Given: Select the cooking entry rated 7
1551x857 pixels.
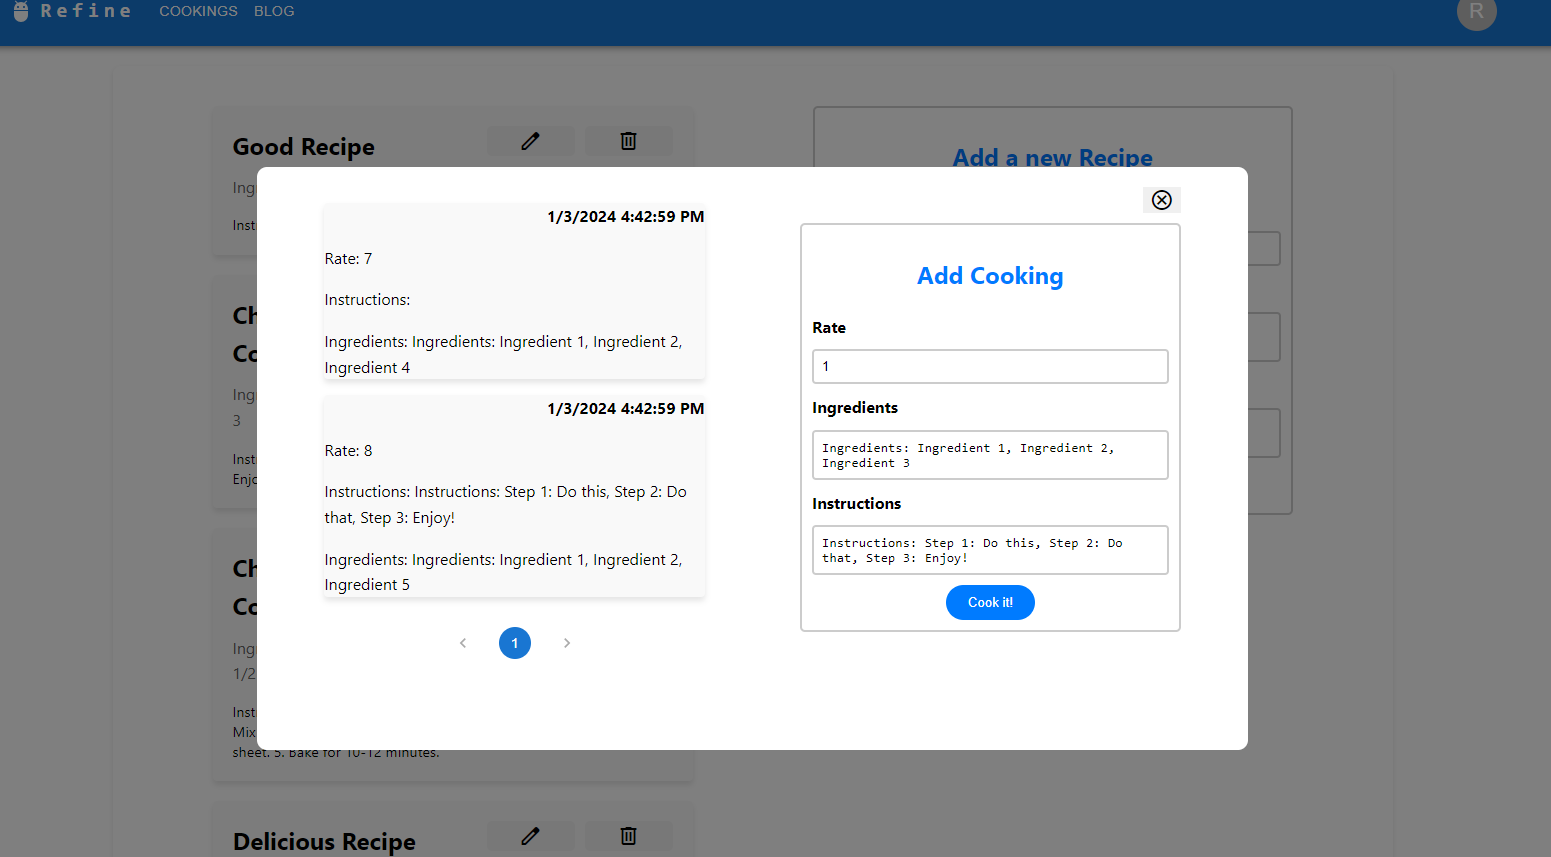Looking at the screenshot, I should point(513,290).
